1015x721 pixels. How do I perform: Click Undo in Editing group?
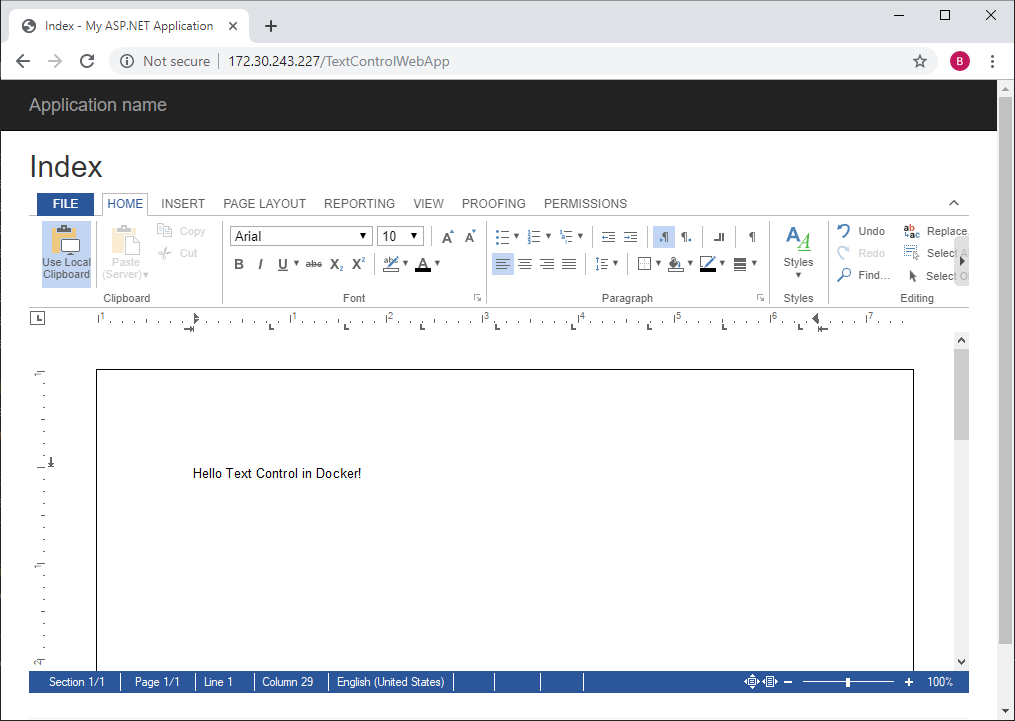[861, 231]
